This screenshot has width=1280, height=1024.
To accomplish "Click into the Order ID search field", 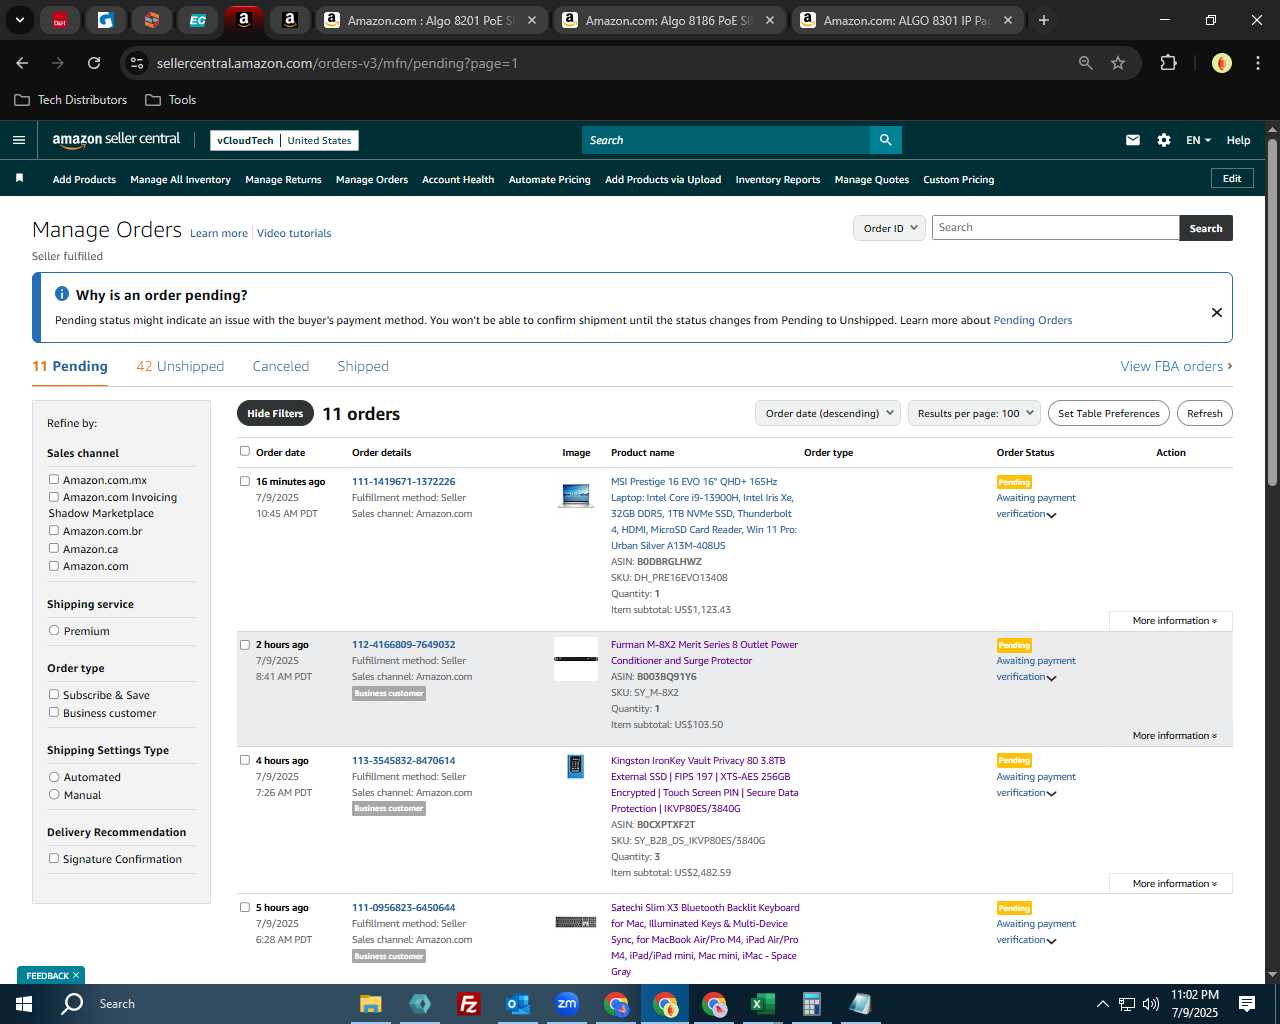I will [1055, 228].
